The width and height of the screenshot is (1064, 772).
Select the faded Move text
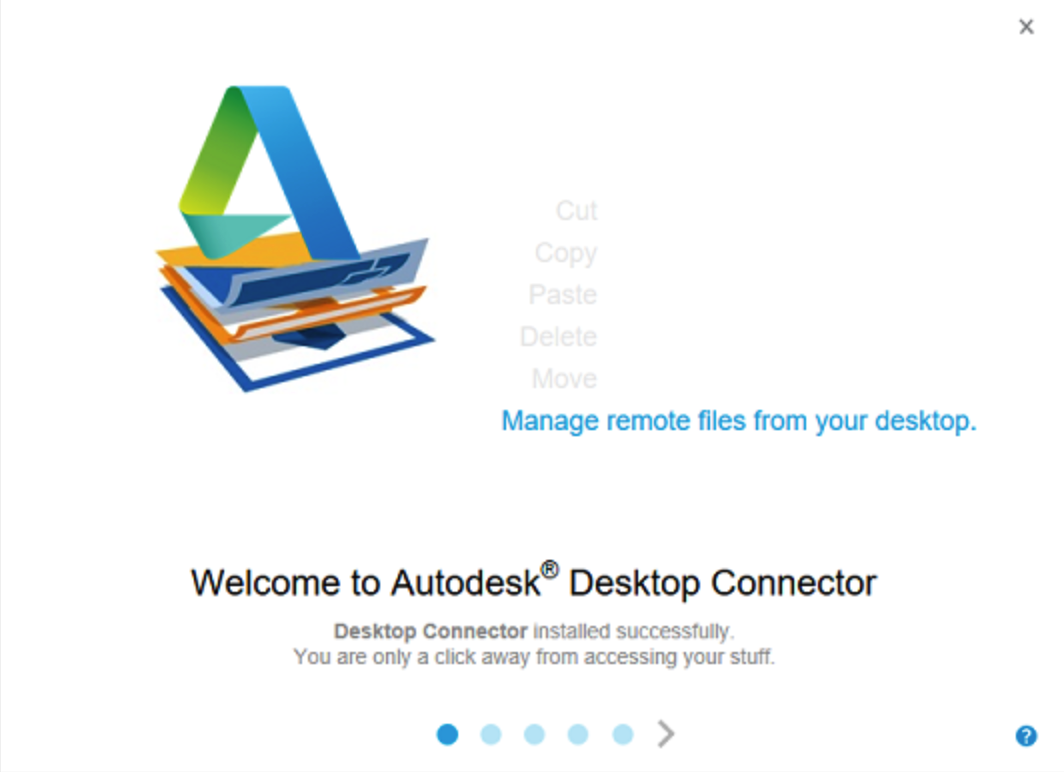[x=565, y=379]
